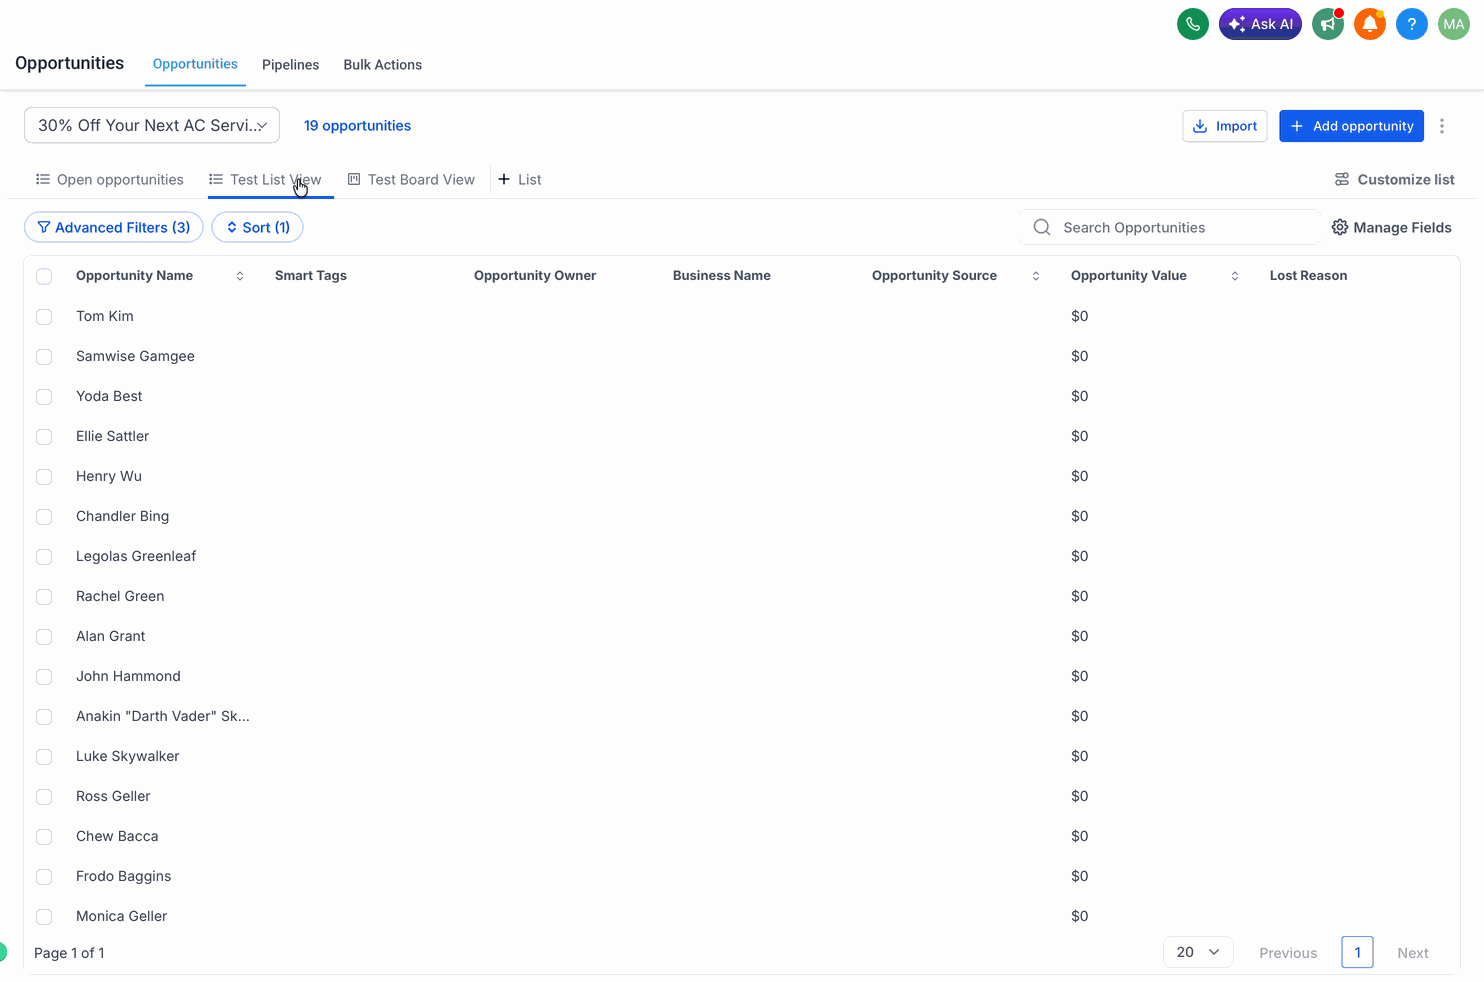Select the Opportunities tab
Viewport: 1484px width, 982px height.
coord(195,64)
